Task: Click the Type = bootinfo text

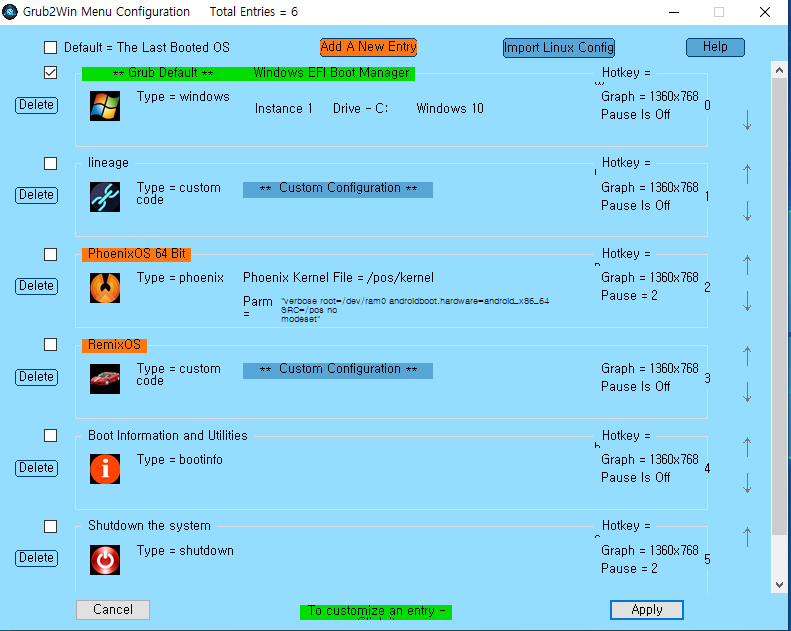Action: tap(180, 460)
